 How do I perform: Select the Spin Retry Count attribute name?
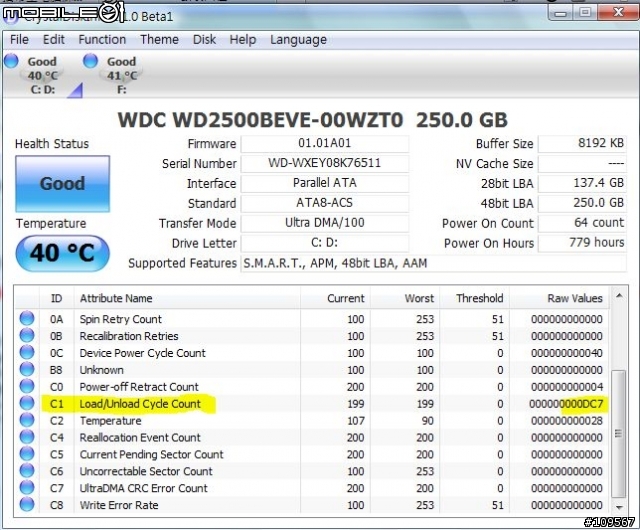[x=120, y=319]
